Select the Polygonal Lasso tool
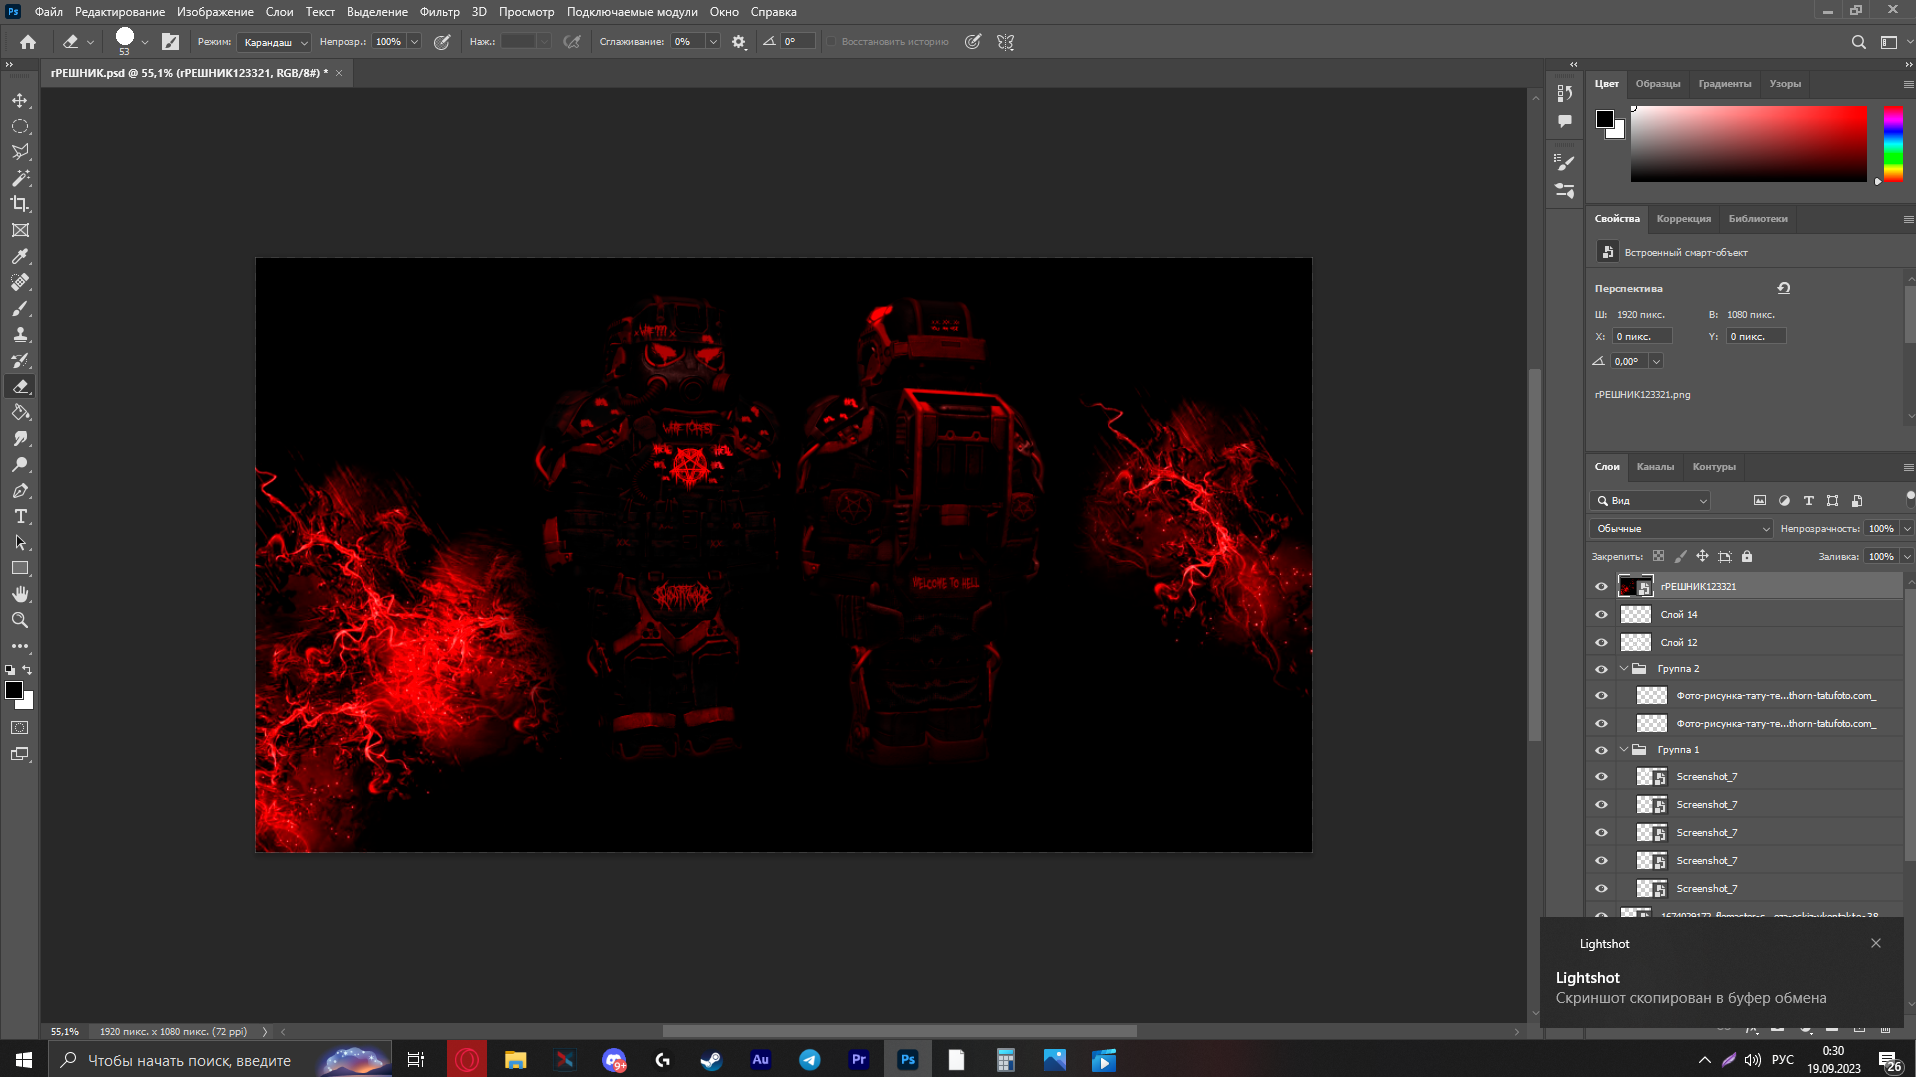 [x=20, y=152]
